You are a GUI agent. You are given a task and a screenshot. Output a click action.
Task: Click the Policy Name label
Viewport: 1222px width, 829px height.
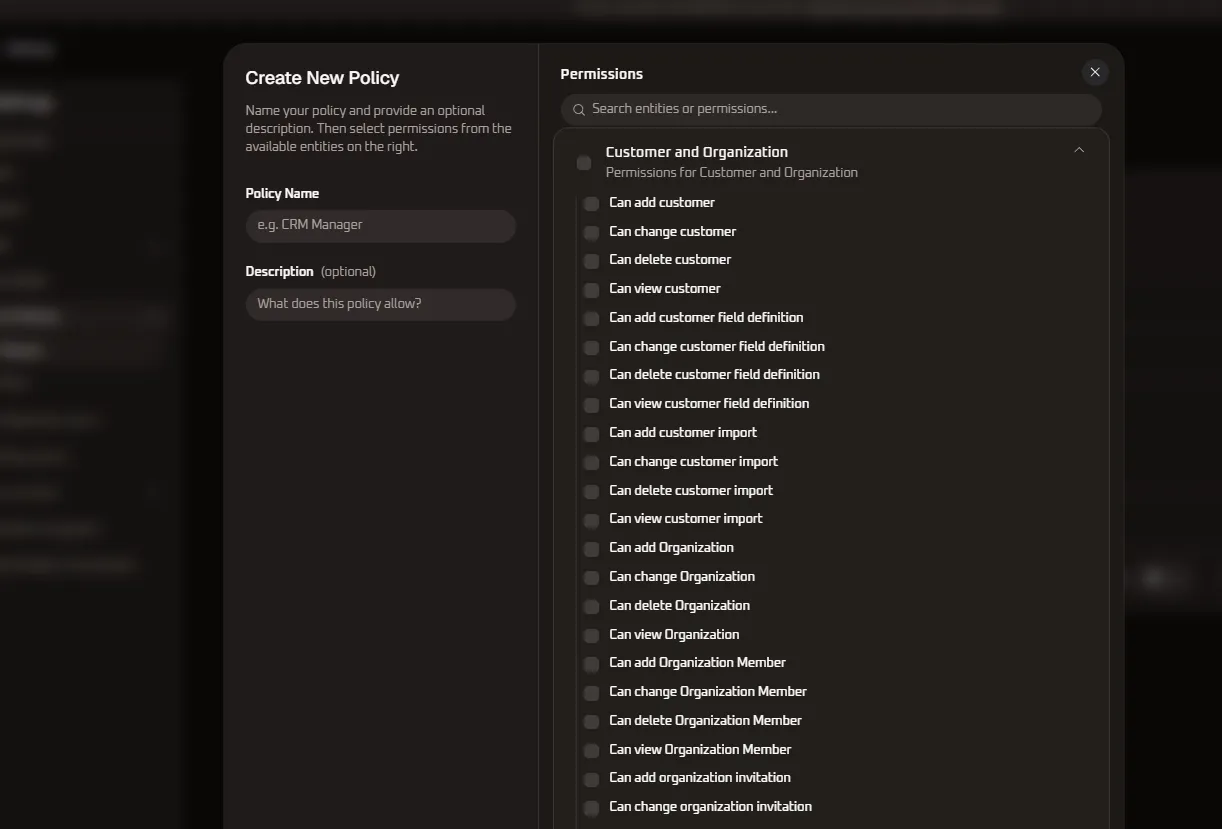pyautogui.click(x=282, y=193)
